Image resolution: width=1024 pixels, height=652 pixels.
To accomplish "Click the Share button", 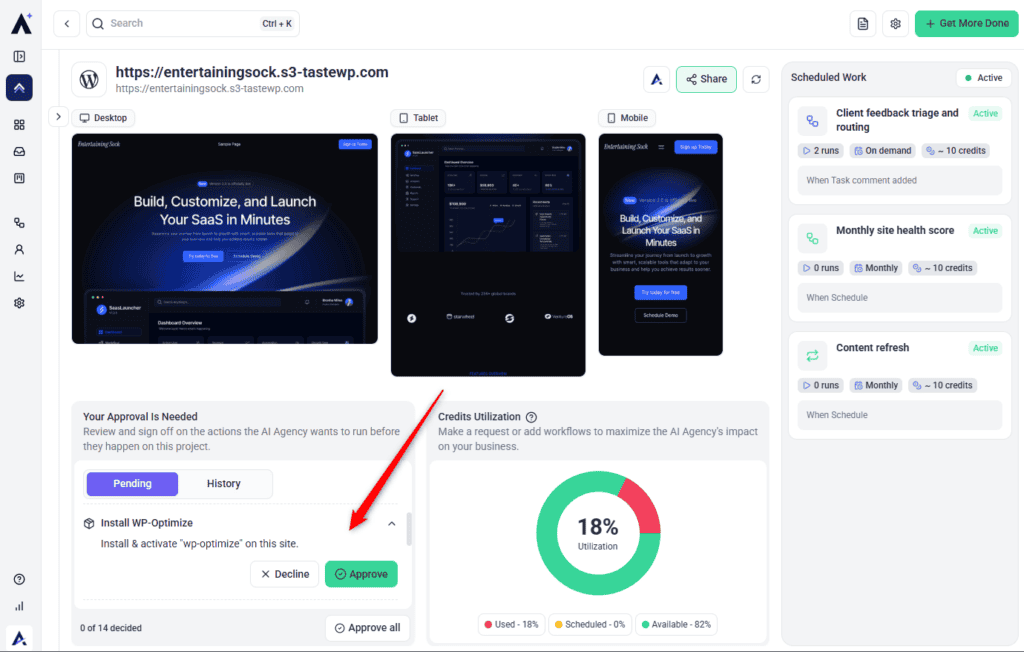I will tap(707, 80).
